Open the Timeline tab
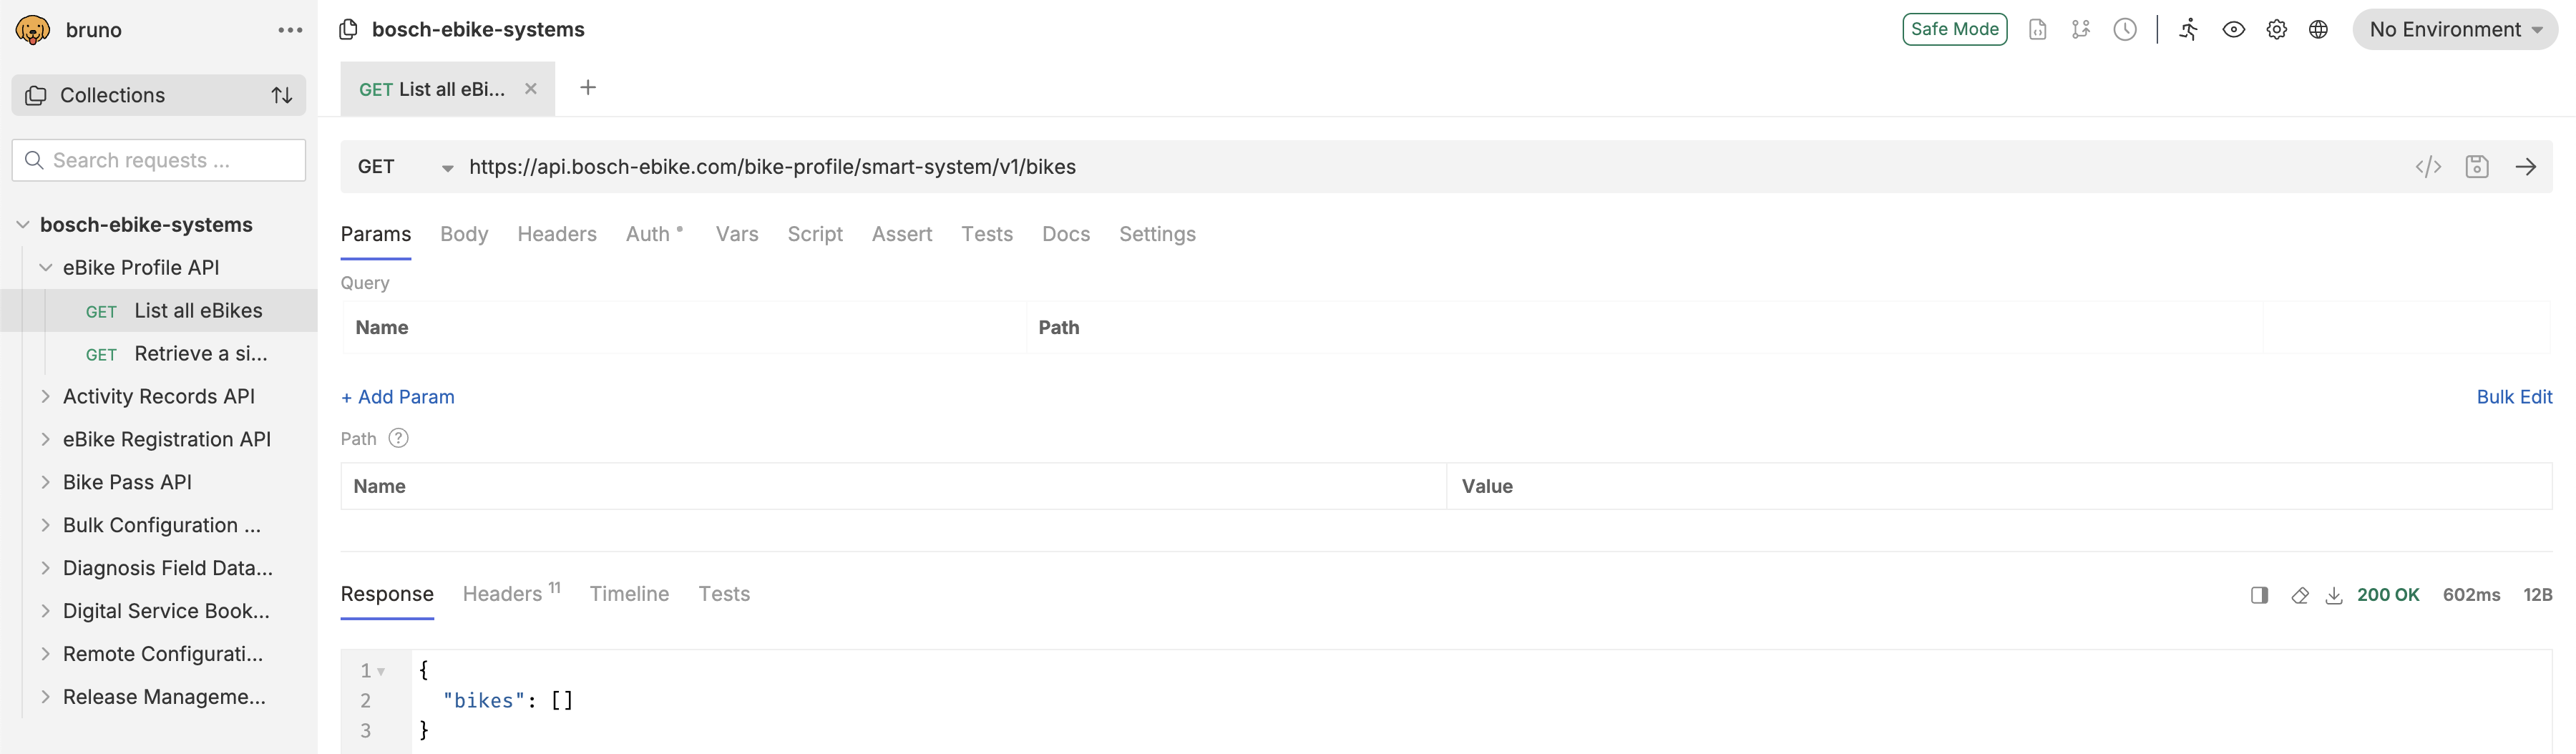2576x754 pixels. click(x=629, y=594)
